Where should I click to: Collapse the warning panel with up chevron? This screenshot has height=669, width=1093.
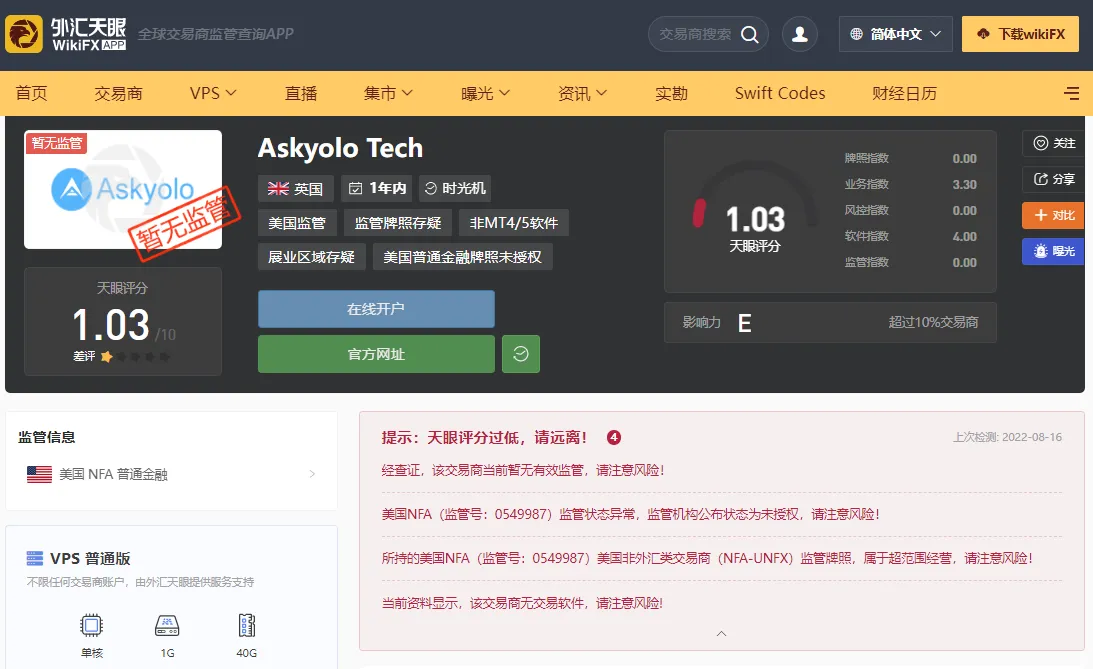[x=721, y=633]
